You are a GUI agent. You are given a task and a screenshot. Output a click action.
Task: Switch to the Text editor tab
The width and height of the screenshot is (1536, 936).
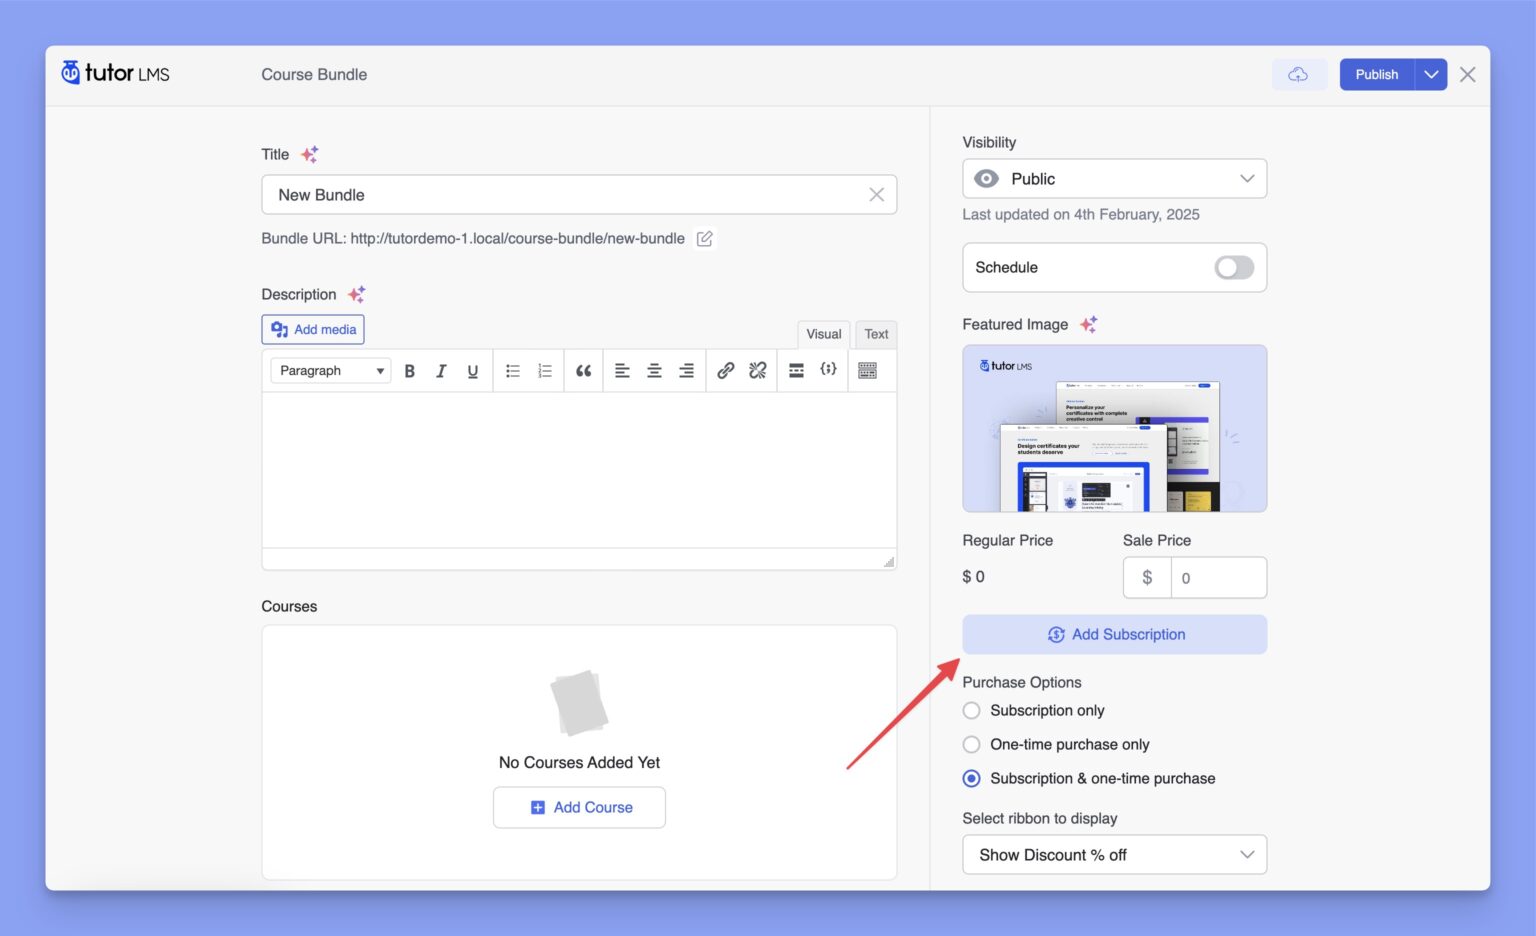click(x=876, y=334)
